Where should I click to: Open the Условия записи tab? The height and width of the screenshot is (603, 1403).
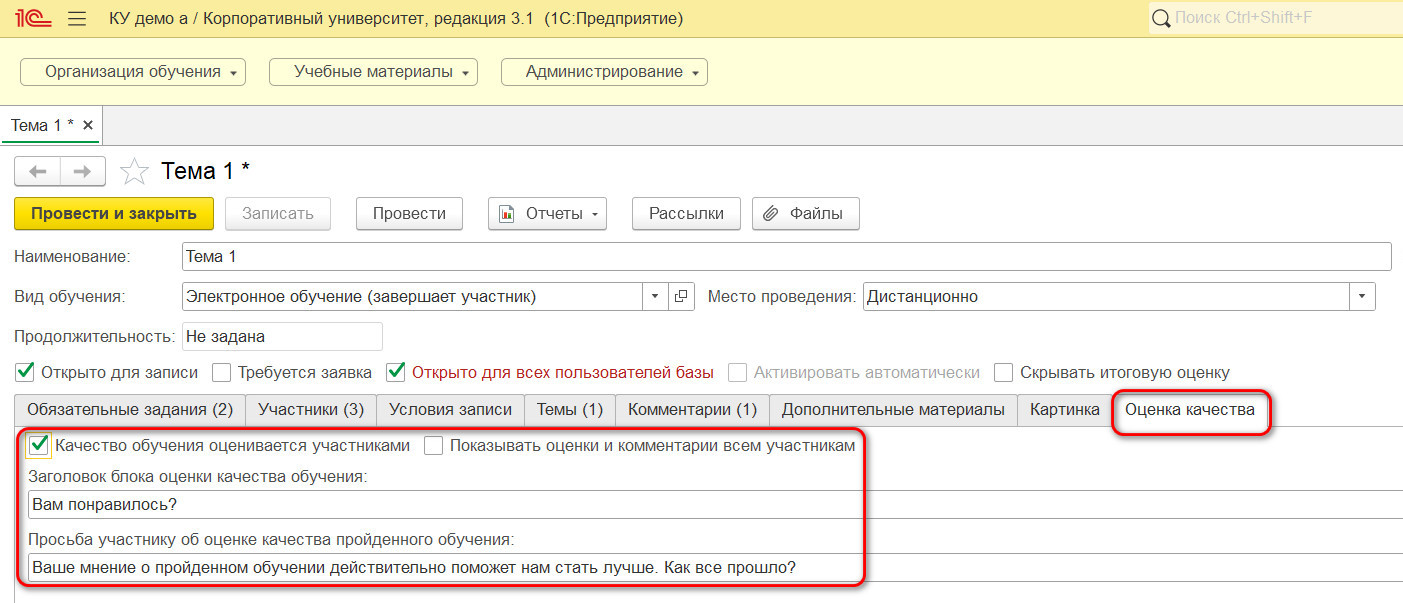pos(450,410)
